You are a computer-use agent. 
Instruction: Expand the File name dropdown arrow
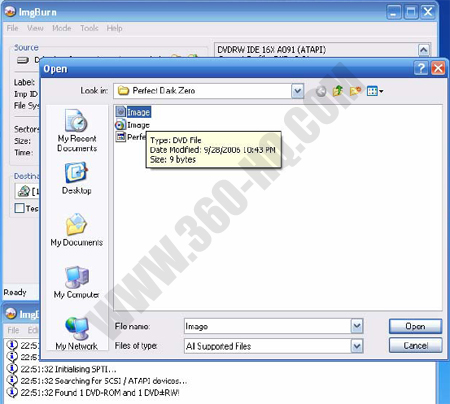(357, 326)
